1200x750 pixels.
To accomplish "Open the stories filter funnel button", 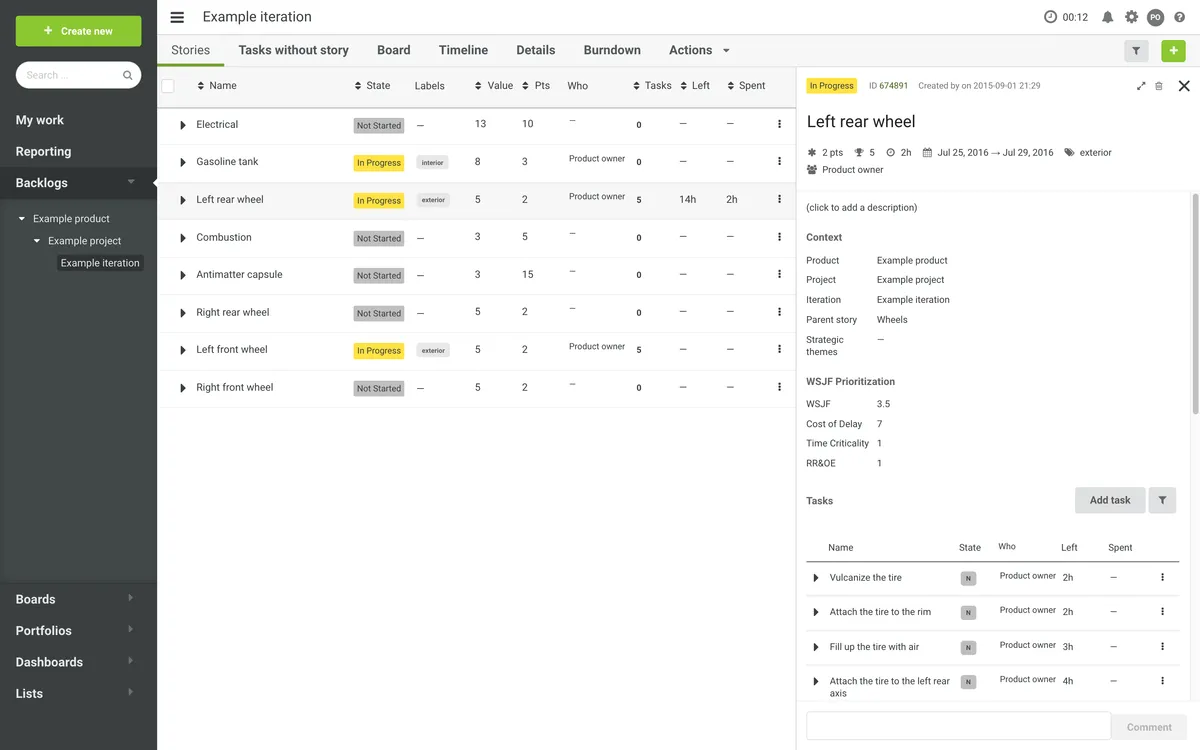I will 1136,50.
